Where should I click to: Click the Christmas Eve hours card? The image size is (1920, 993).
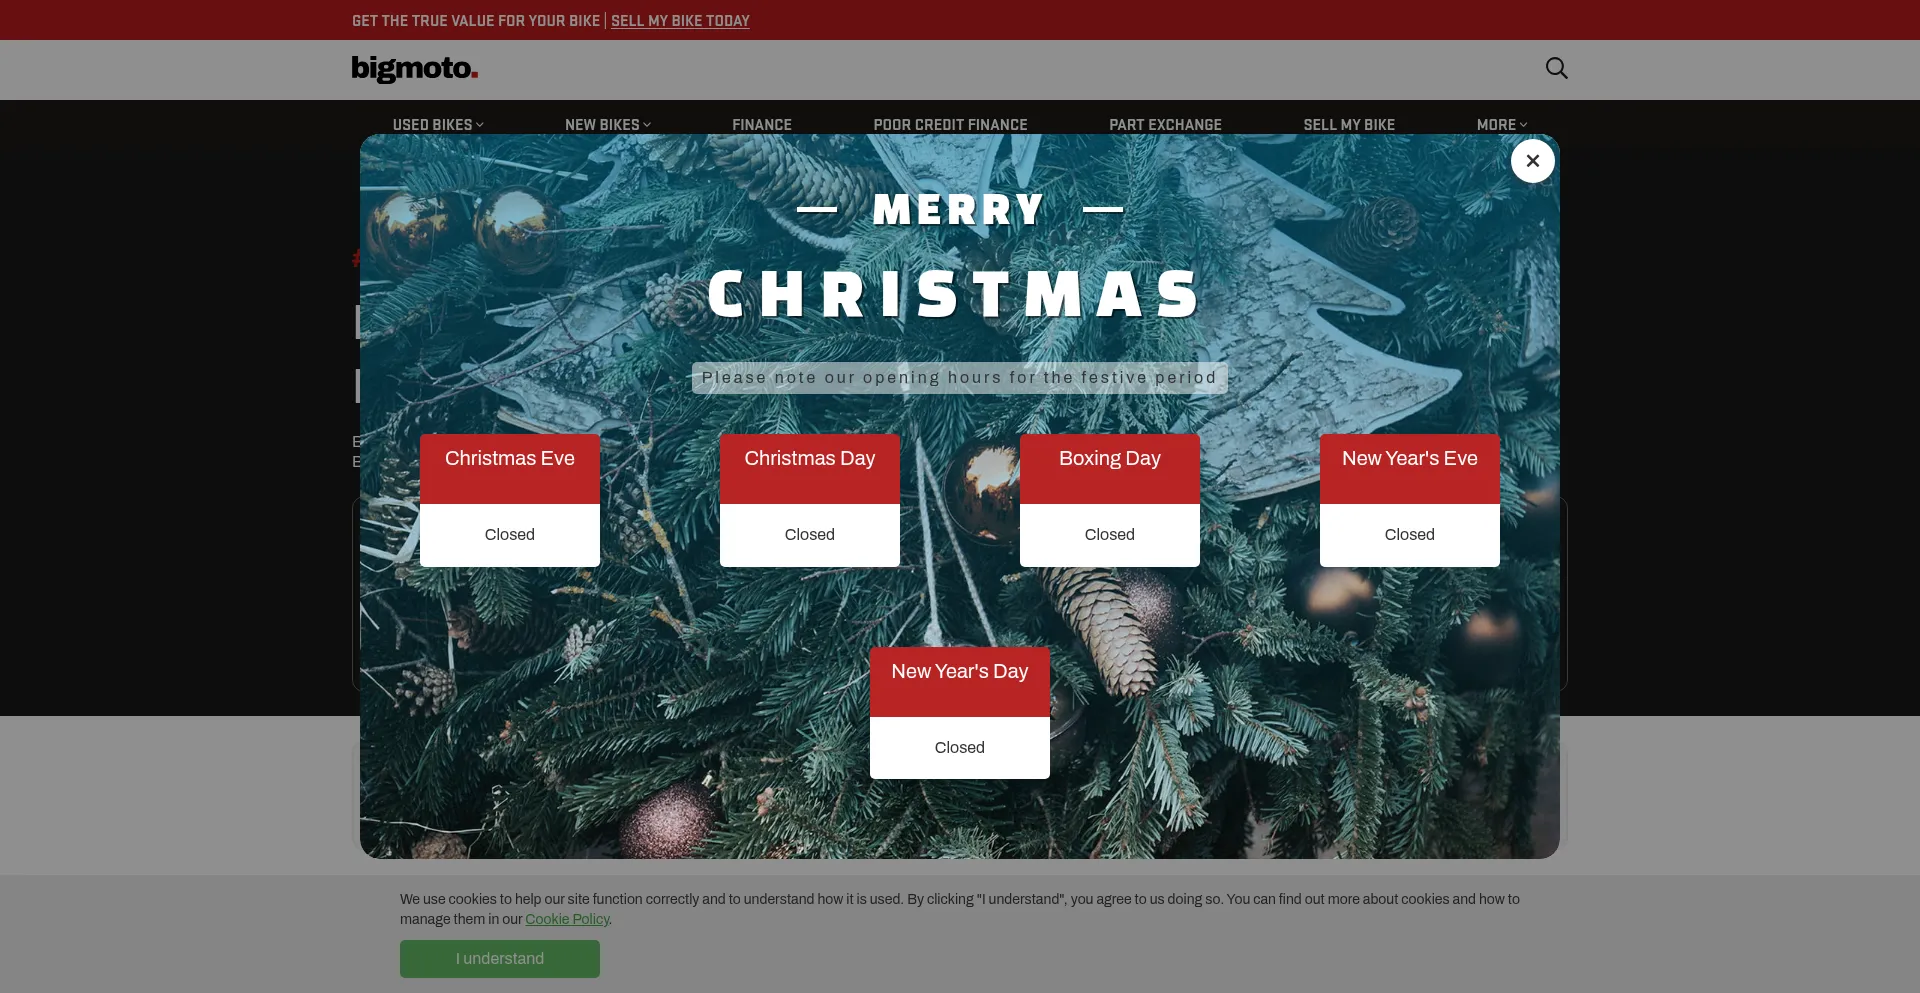pos(510,500)
